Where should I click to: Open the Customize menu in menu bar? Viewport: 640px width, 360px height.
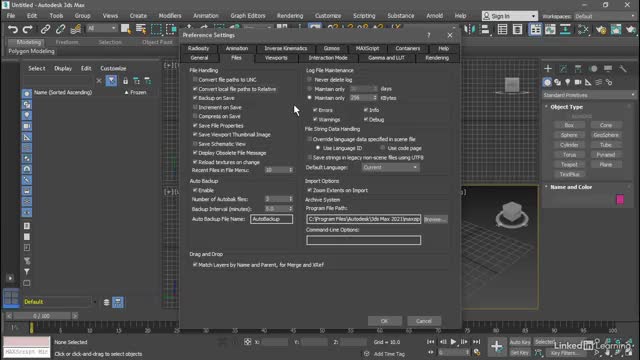(328, 16)
